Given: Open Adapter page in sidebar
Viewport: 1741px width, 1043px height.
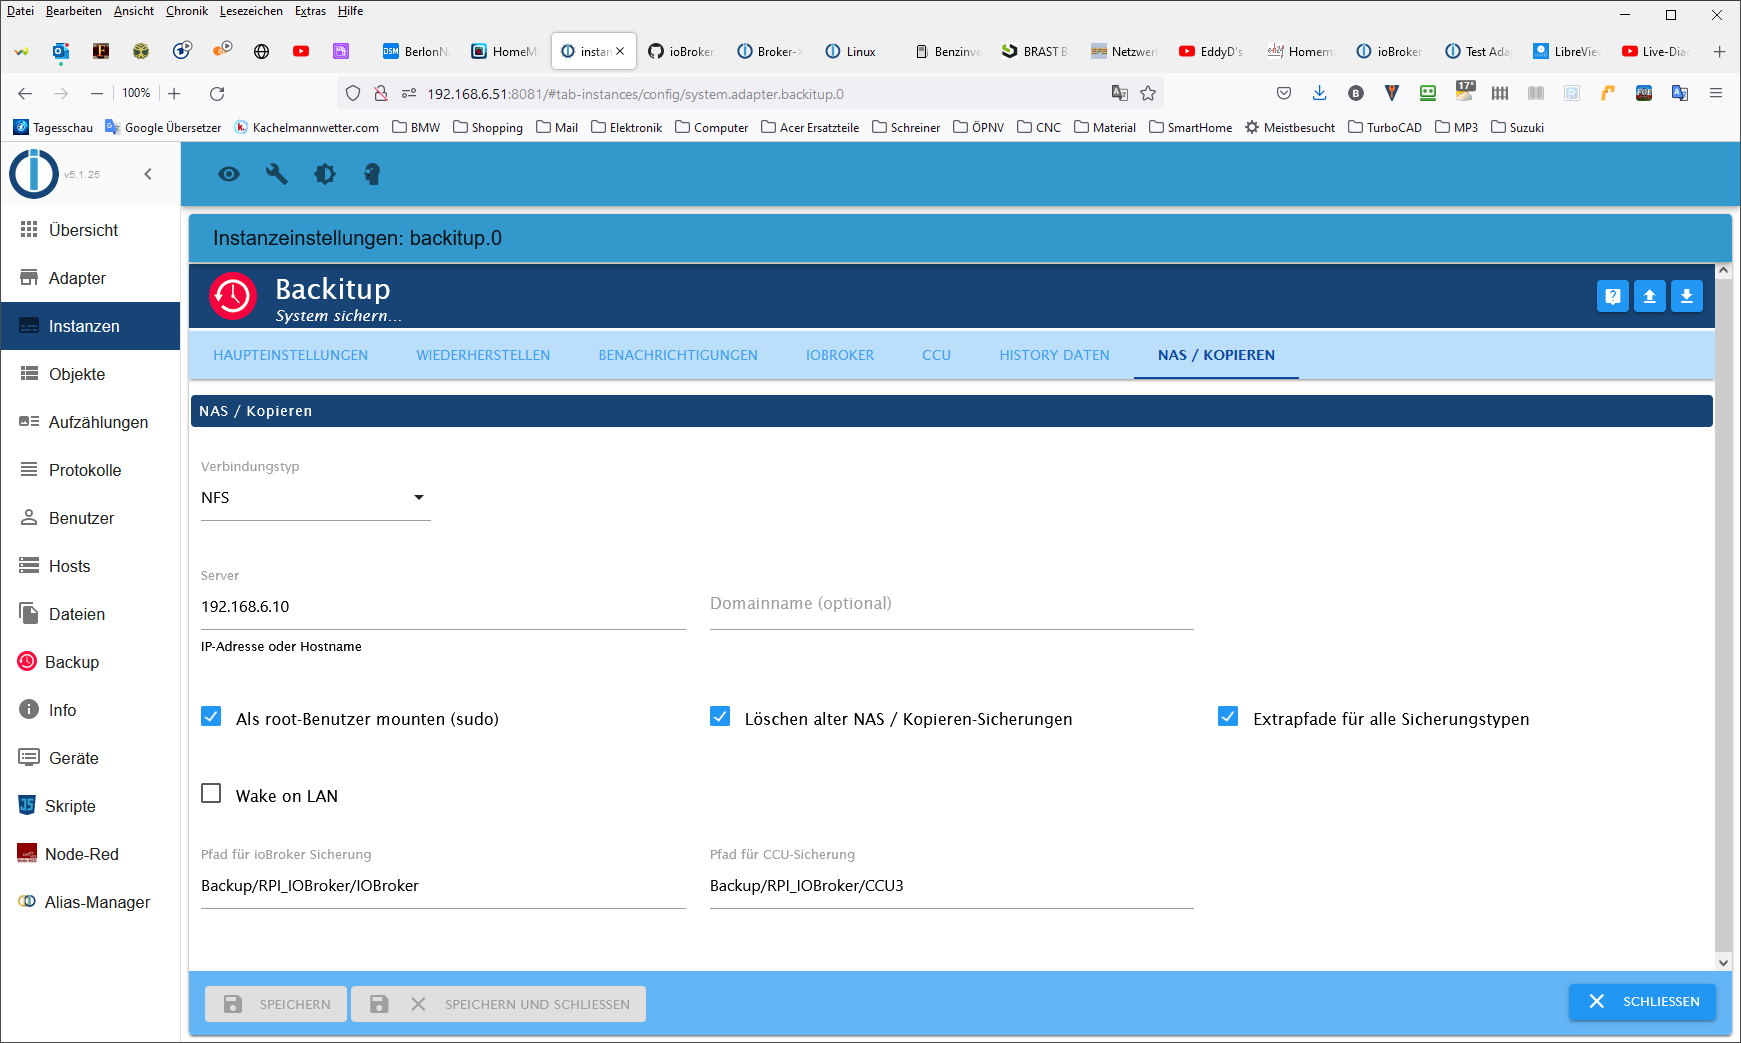Looking at the screenshot, I should (90, 278).
